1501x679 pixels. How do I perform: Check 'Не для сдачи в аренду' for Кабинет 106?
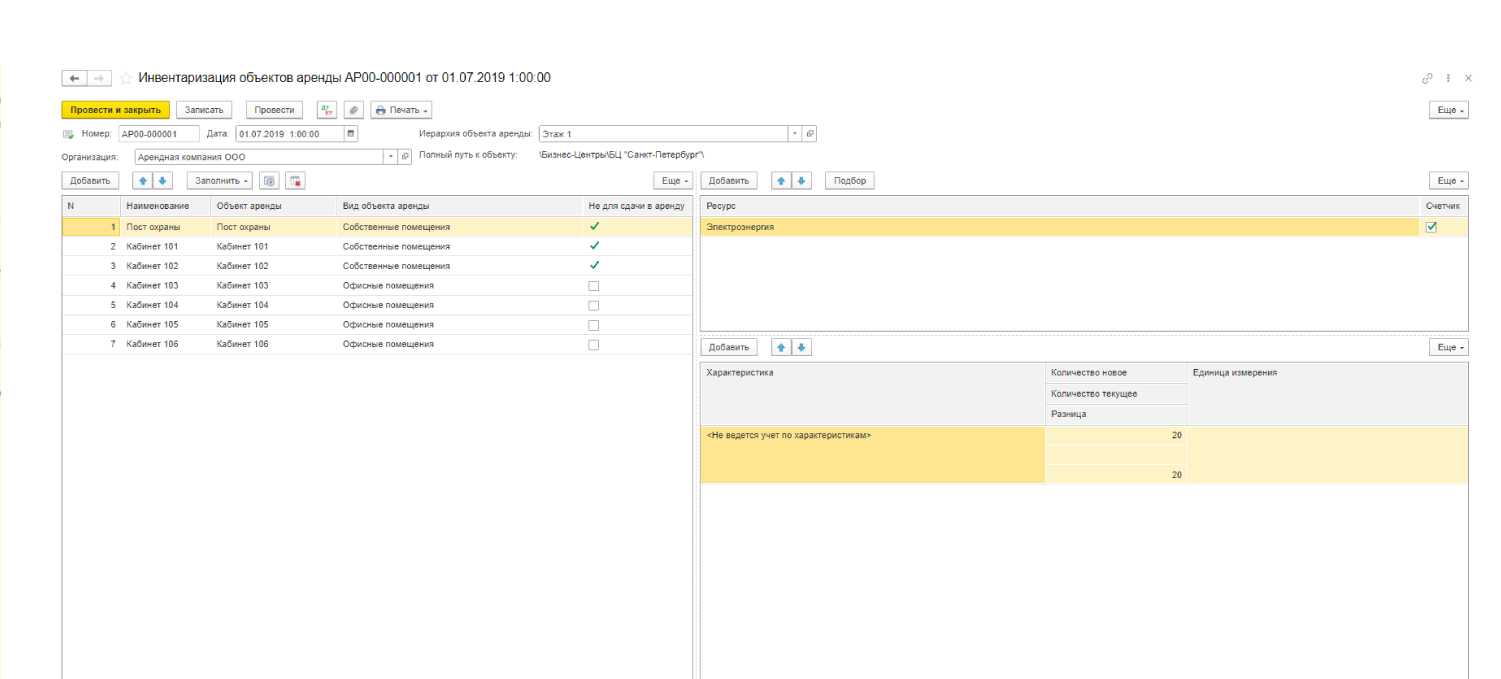pyautogui.click(x=593, y=344)
